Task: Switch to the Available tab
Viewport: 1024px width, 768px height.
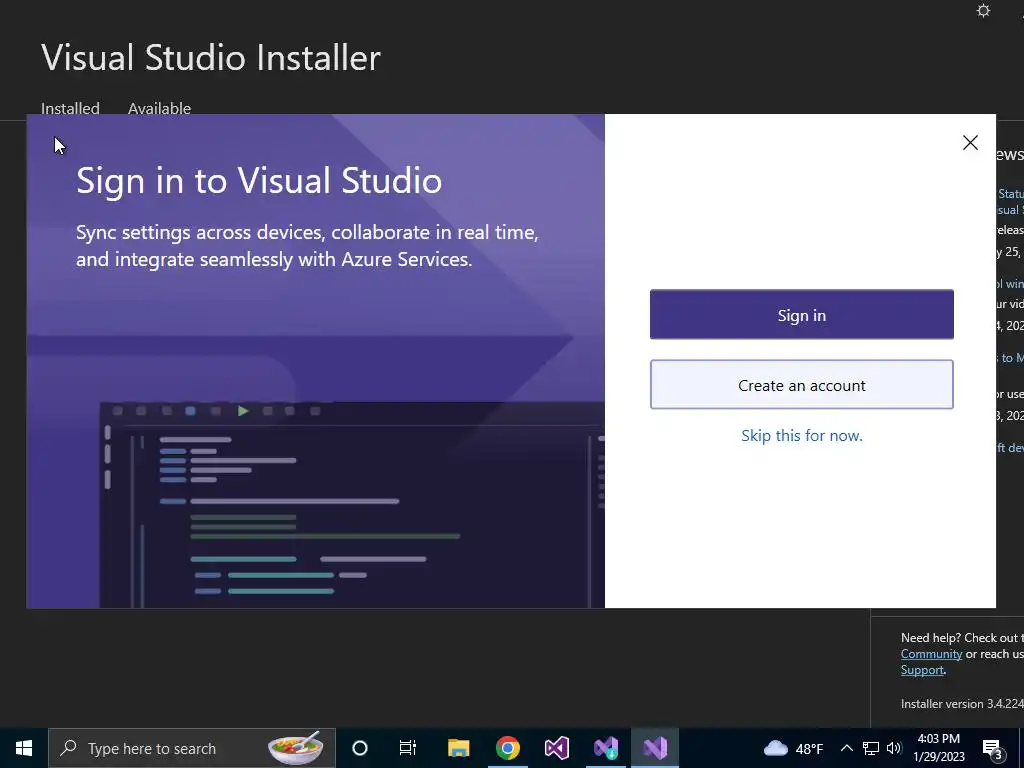Action: (159, 108)
